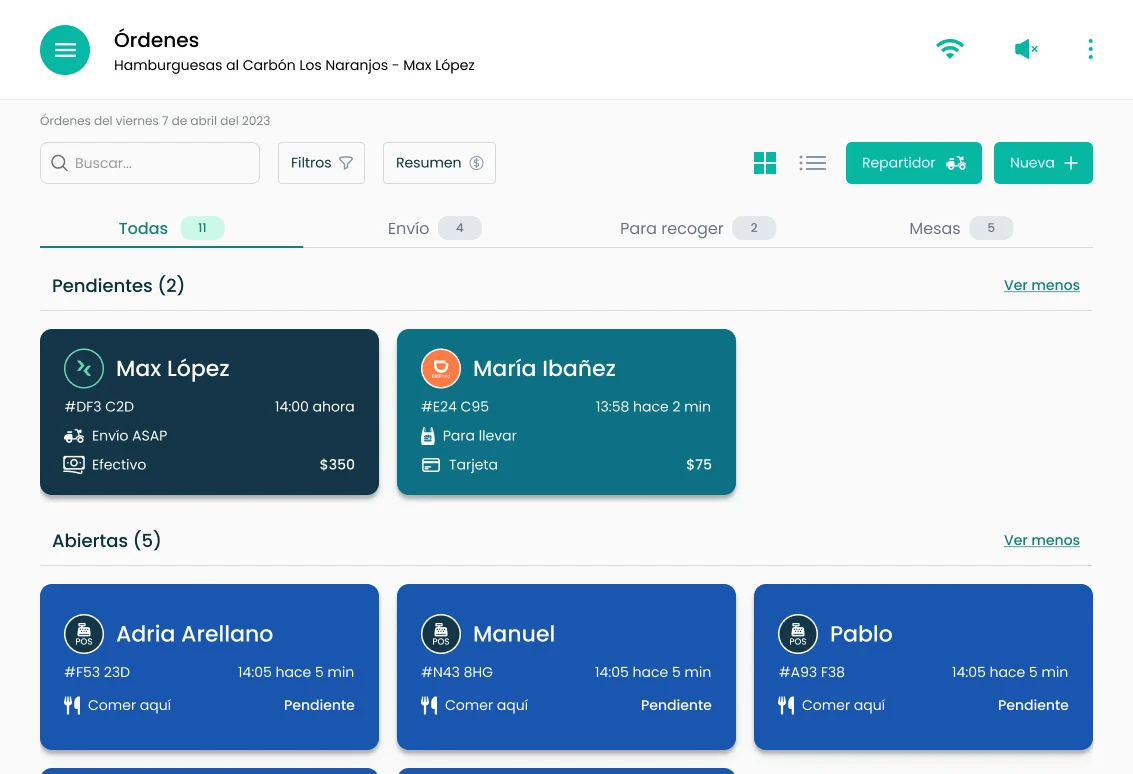Toggle the muted speaker sound icon
1133x774 pixels.
(1026, 49)
